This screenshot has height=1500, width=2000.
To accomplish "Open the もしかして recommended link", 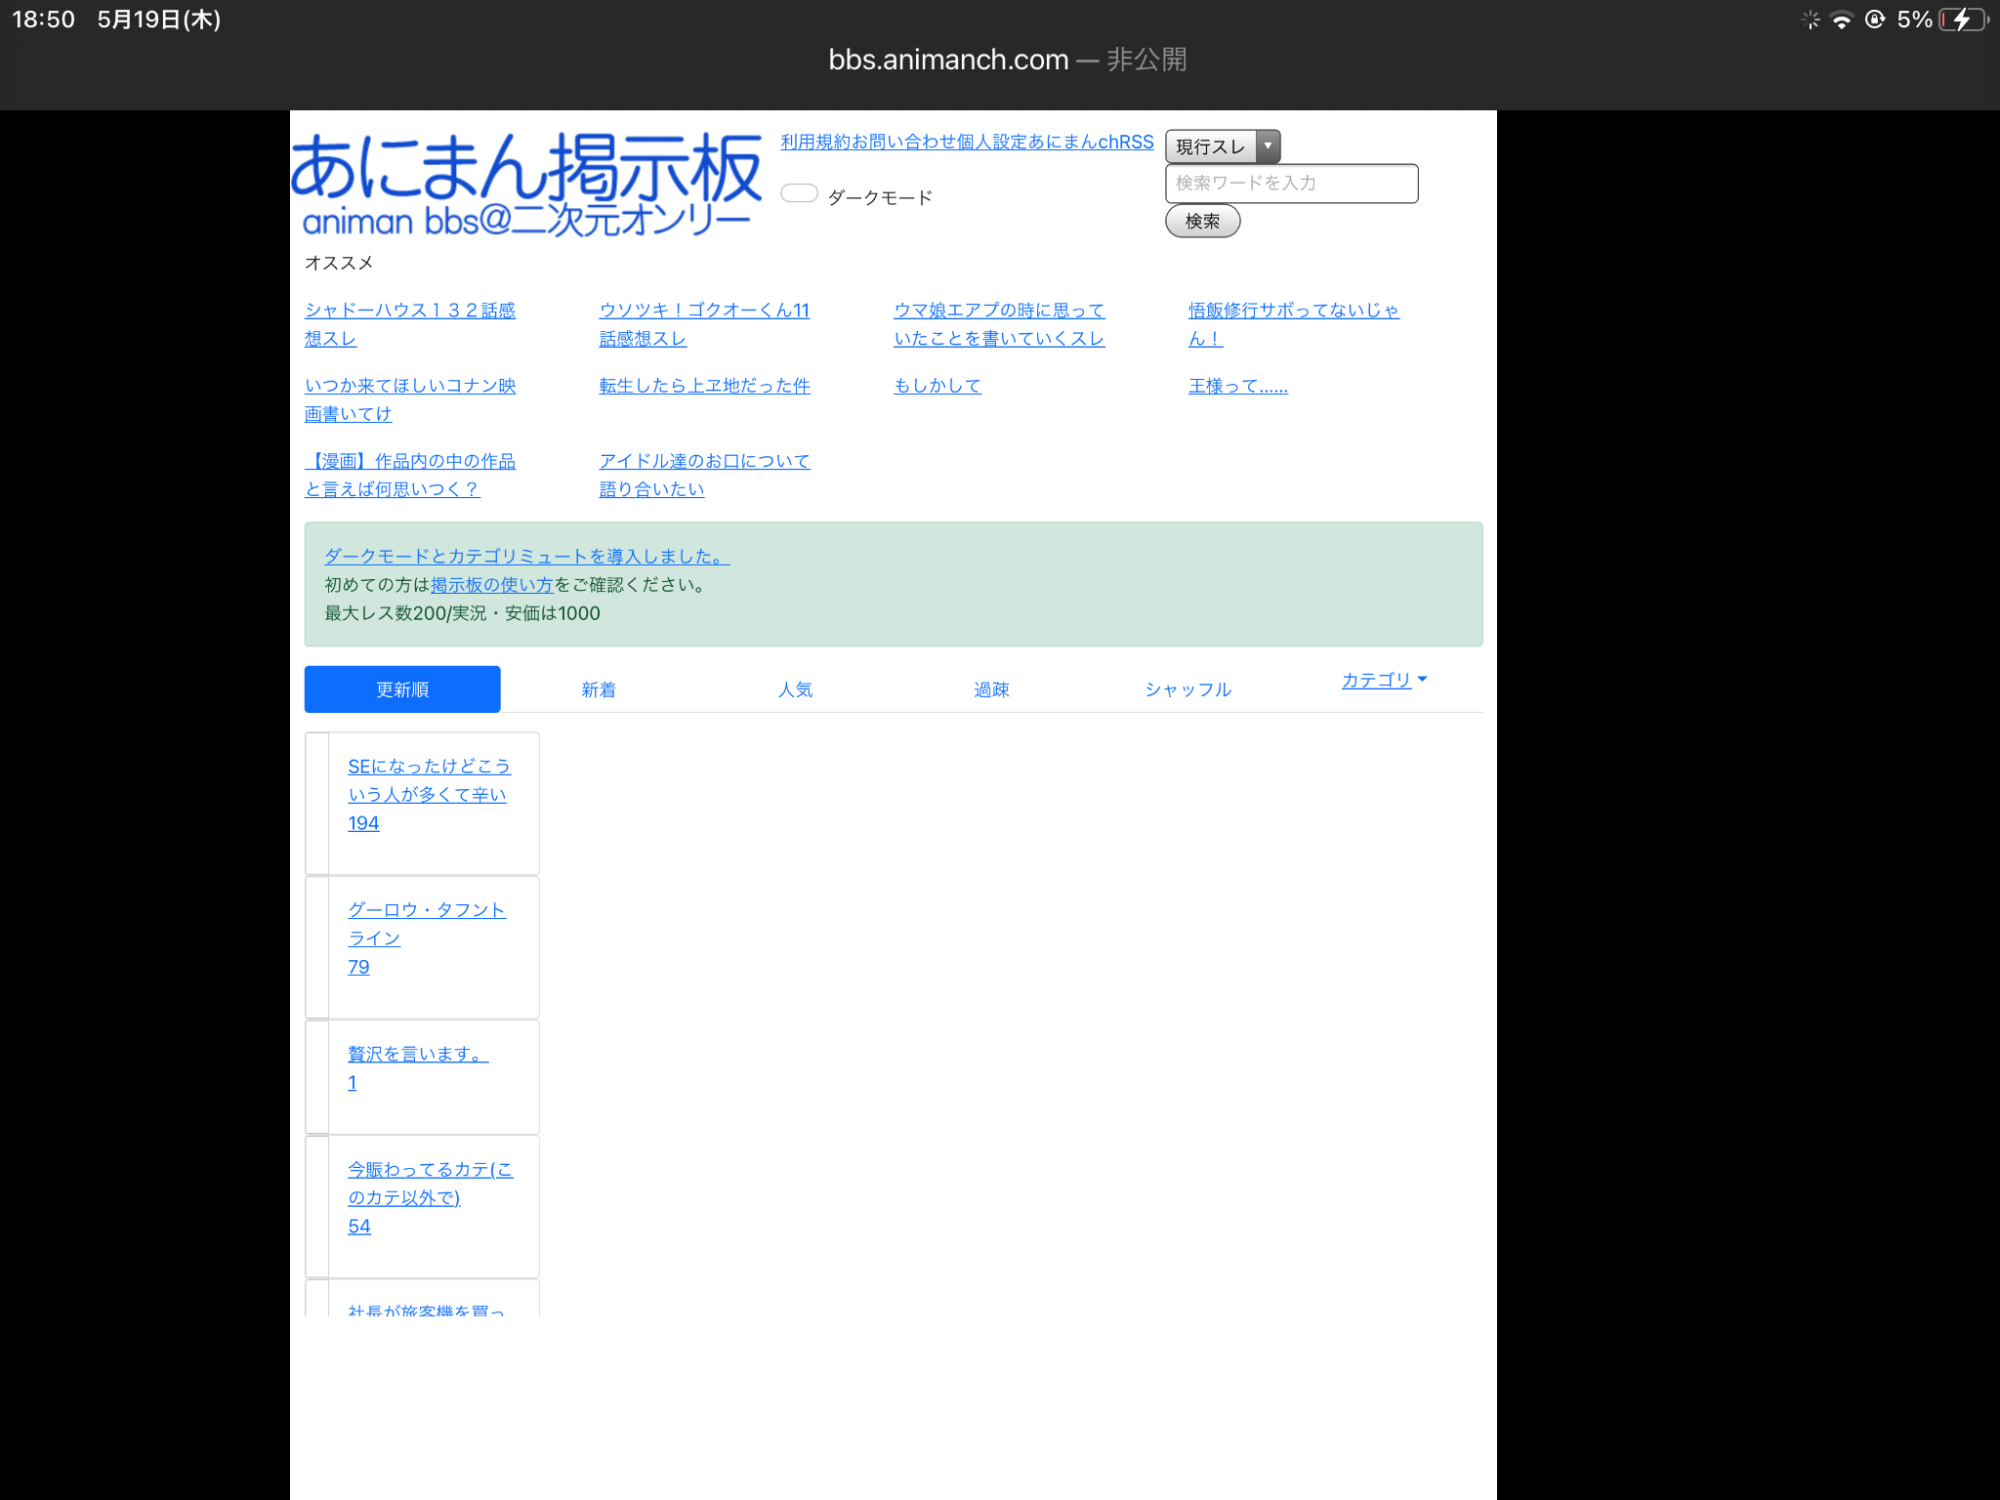I will point(937,385).
